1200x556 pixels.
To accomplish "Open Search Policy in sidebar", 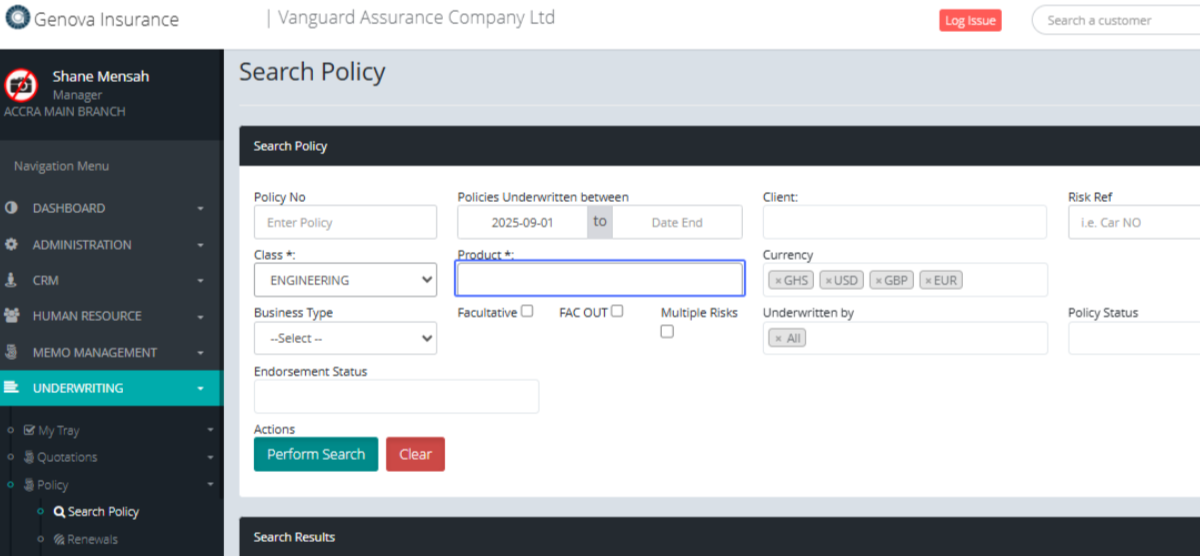I will (x=103, y=511).
